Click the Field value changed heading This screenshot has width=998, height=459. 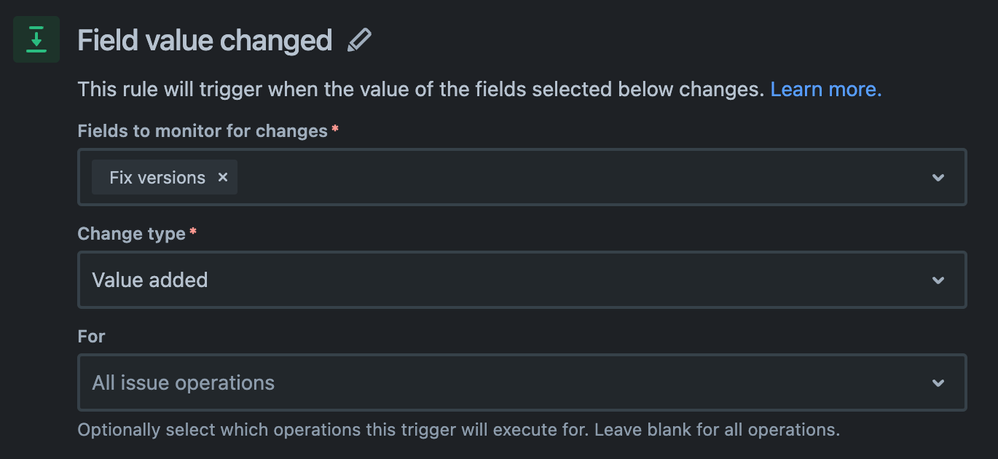205,41
